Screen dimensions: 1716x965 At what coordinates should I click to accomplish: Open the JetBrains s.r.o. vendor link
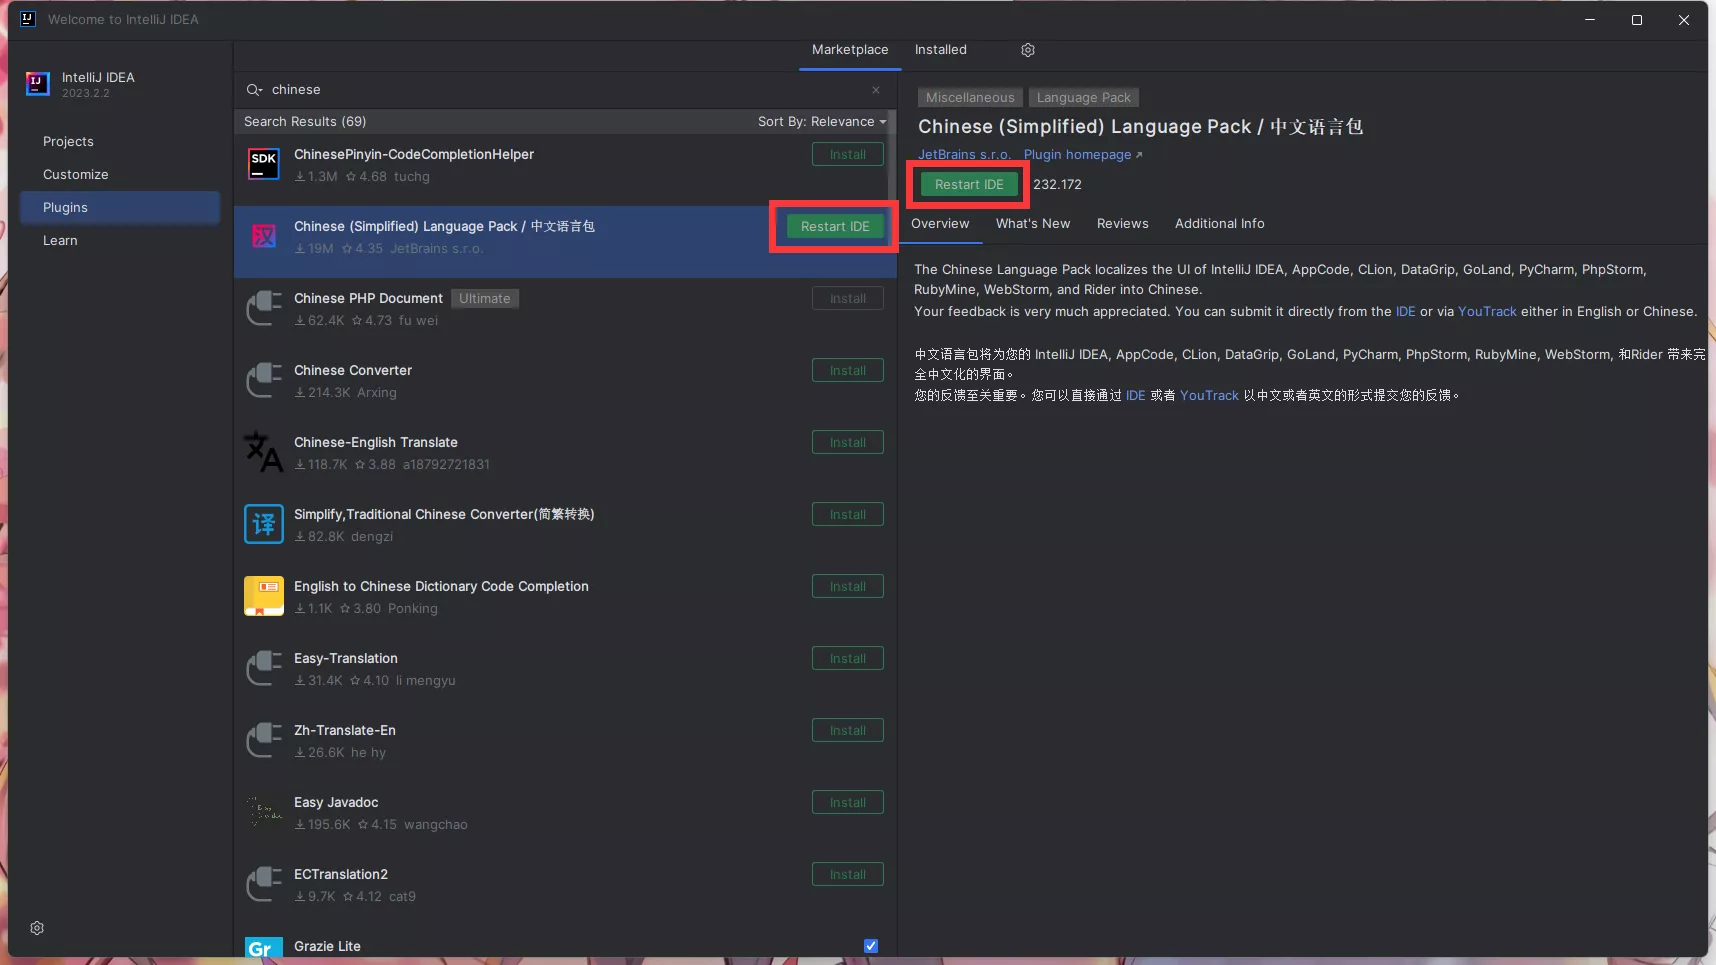(x=964, y=155)
